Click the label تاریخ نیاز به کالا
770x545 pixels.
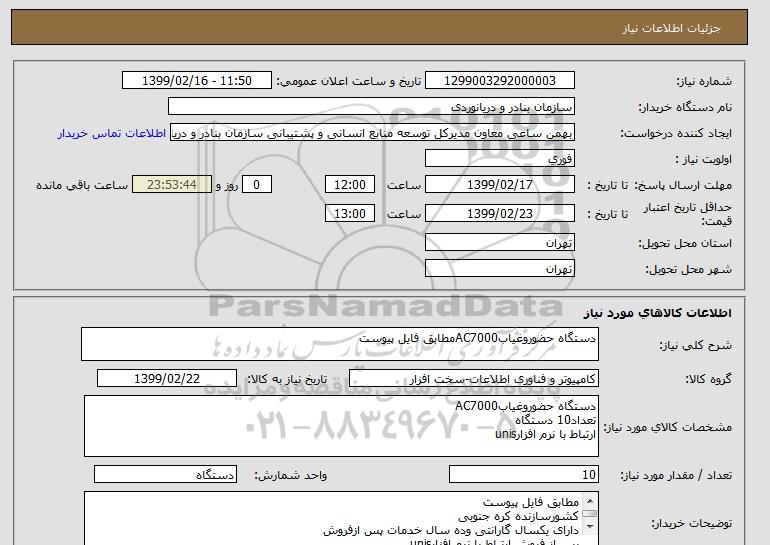pyautogui.click(x=287, y=379)
